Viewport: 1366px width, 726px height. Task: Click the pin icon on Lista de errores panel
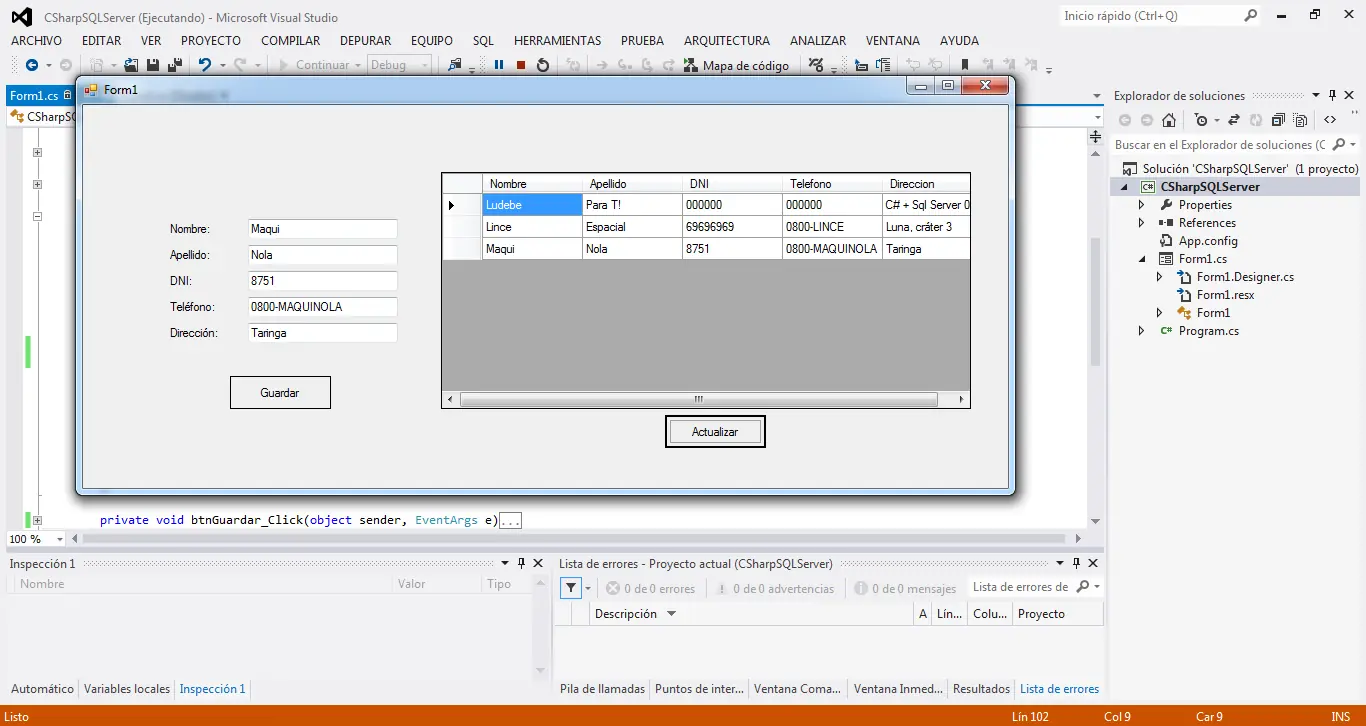click(x=1076, y=563)
